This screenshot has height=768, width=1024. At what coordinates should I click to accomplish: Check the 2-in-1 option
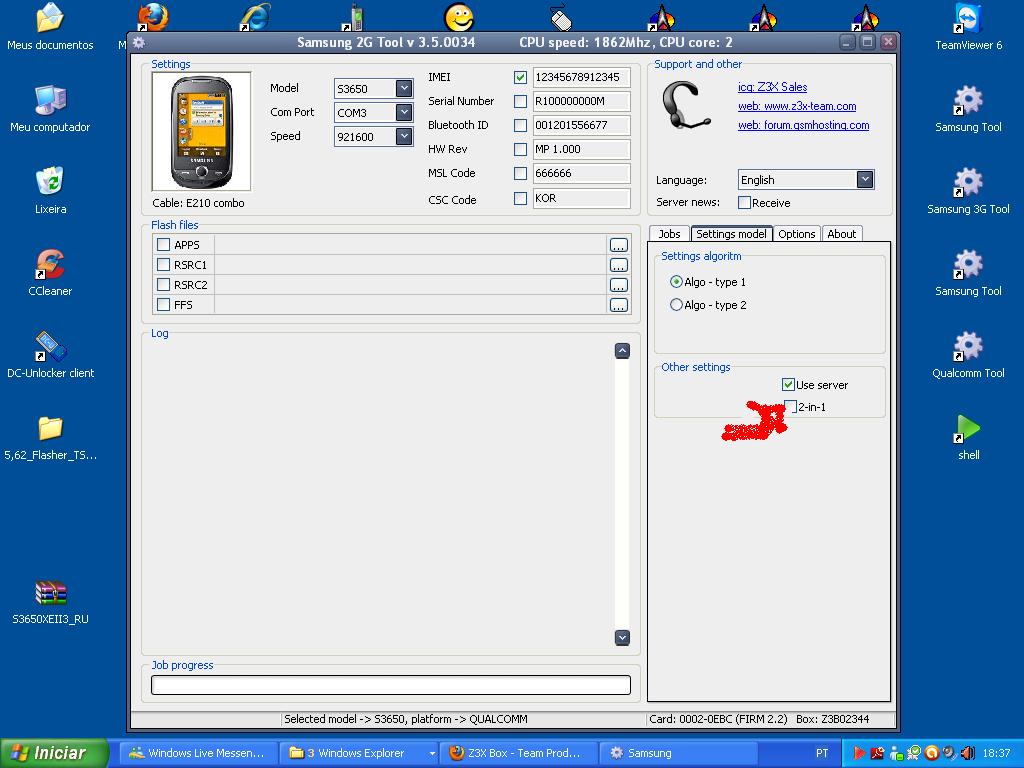point(790,407)
